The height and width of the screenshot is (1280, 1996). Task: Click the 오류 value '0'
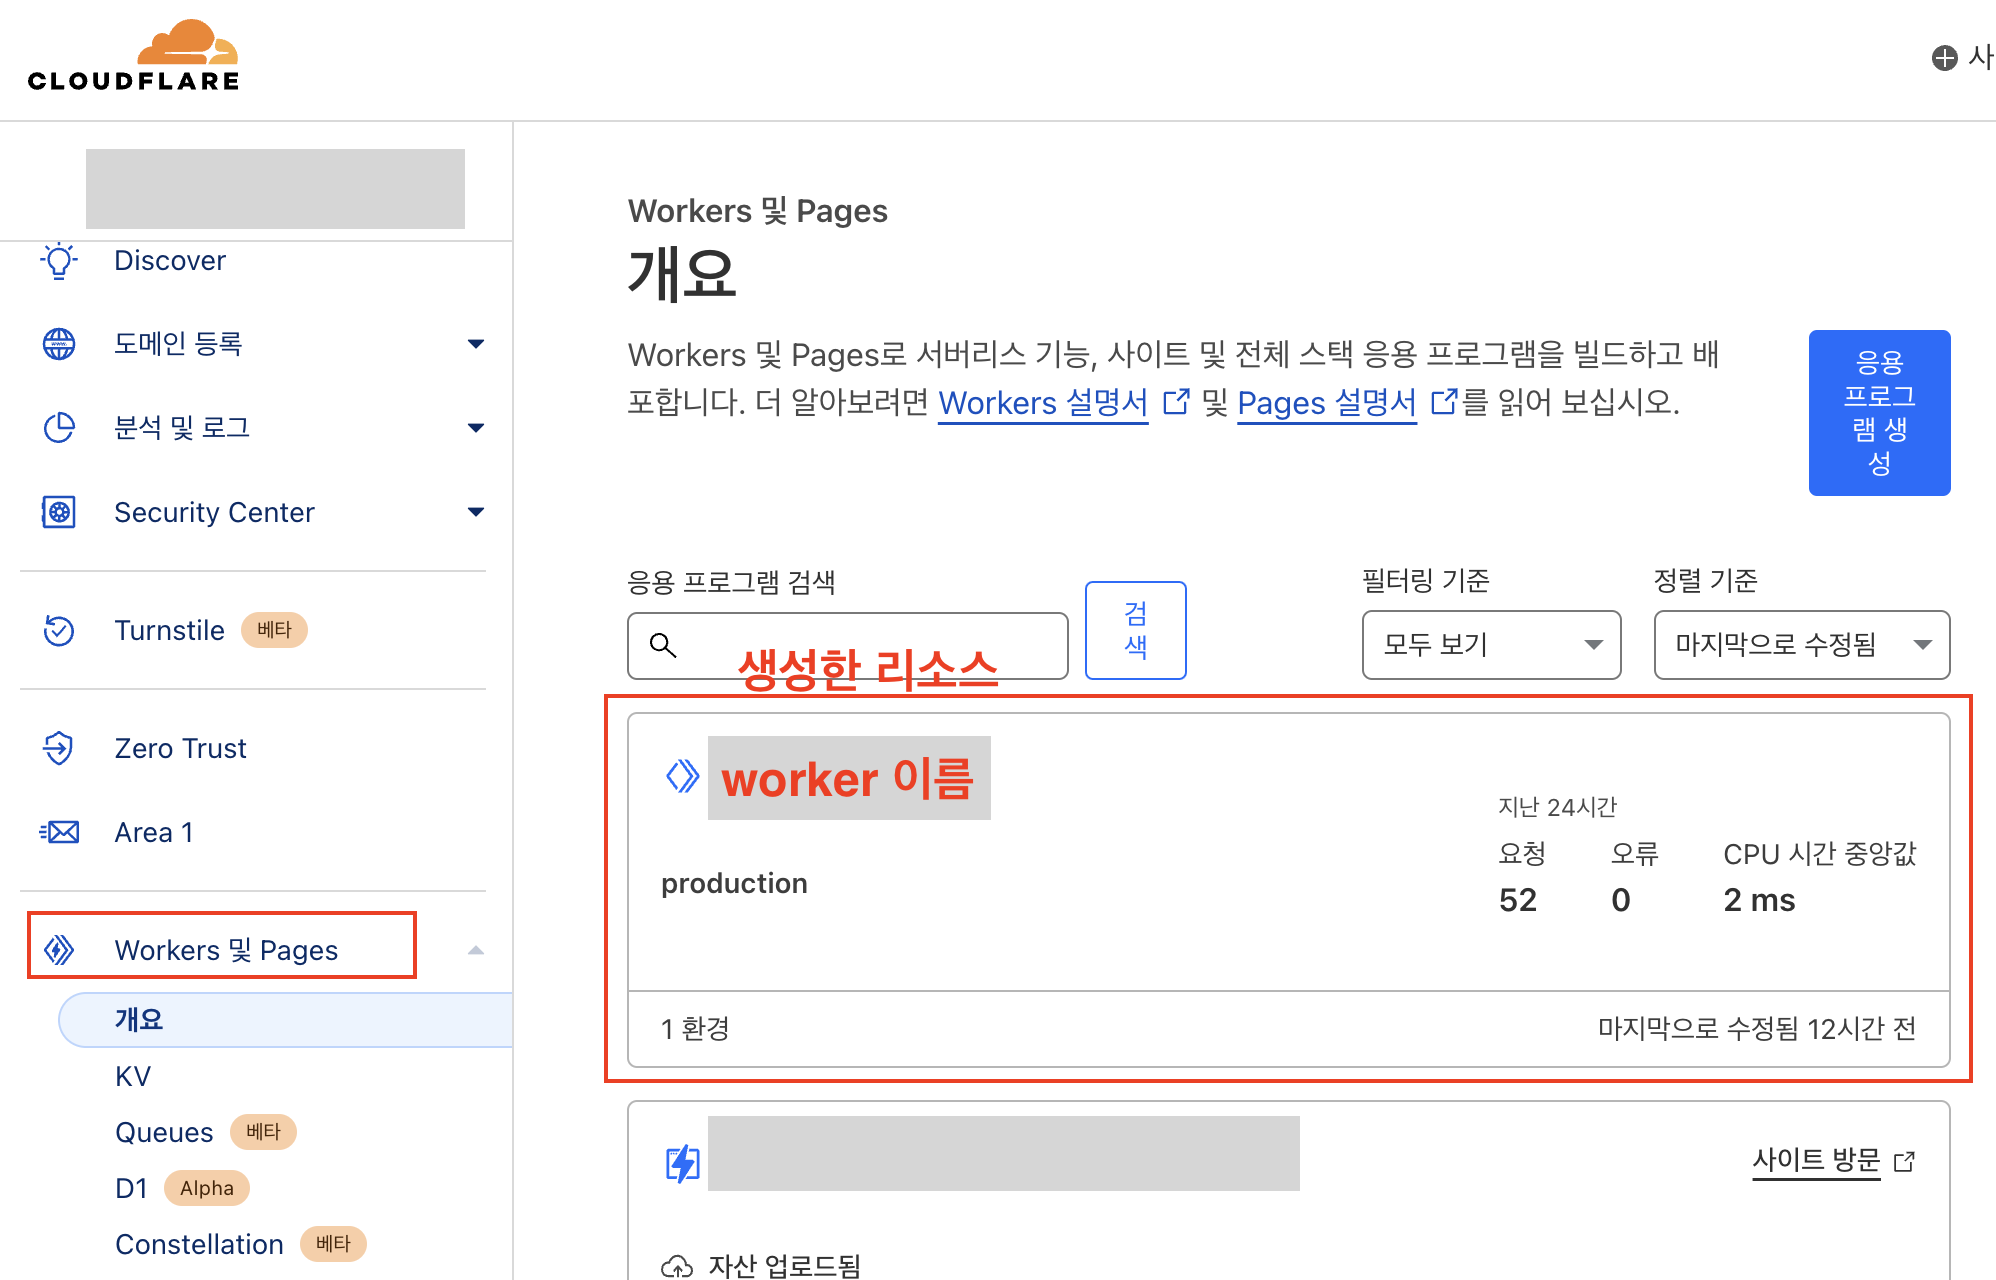(x=1620, y=900)
